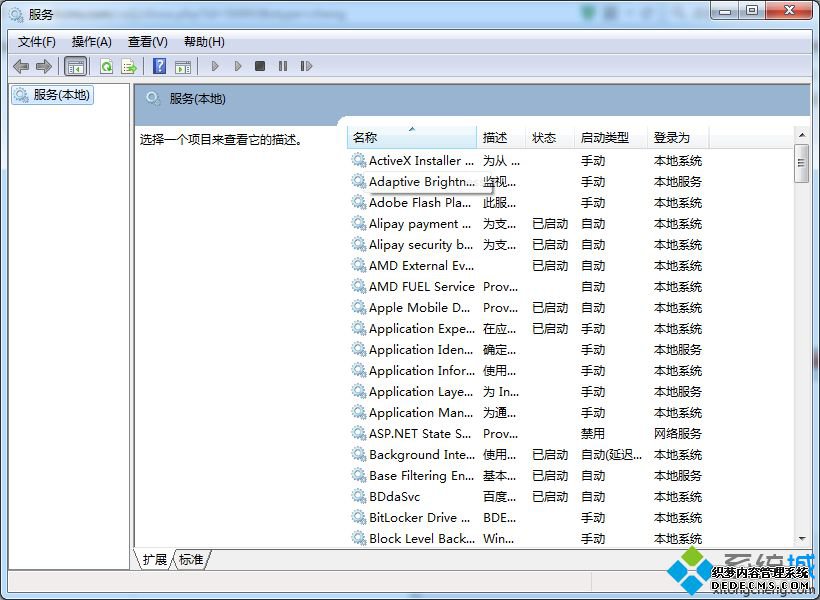Click 网络服务 logon cell of ASP.NET
This screenshot has height=600, width=820.
pos(678,434)
